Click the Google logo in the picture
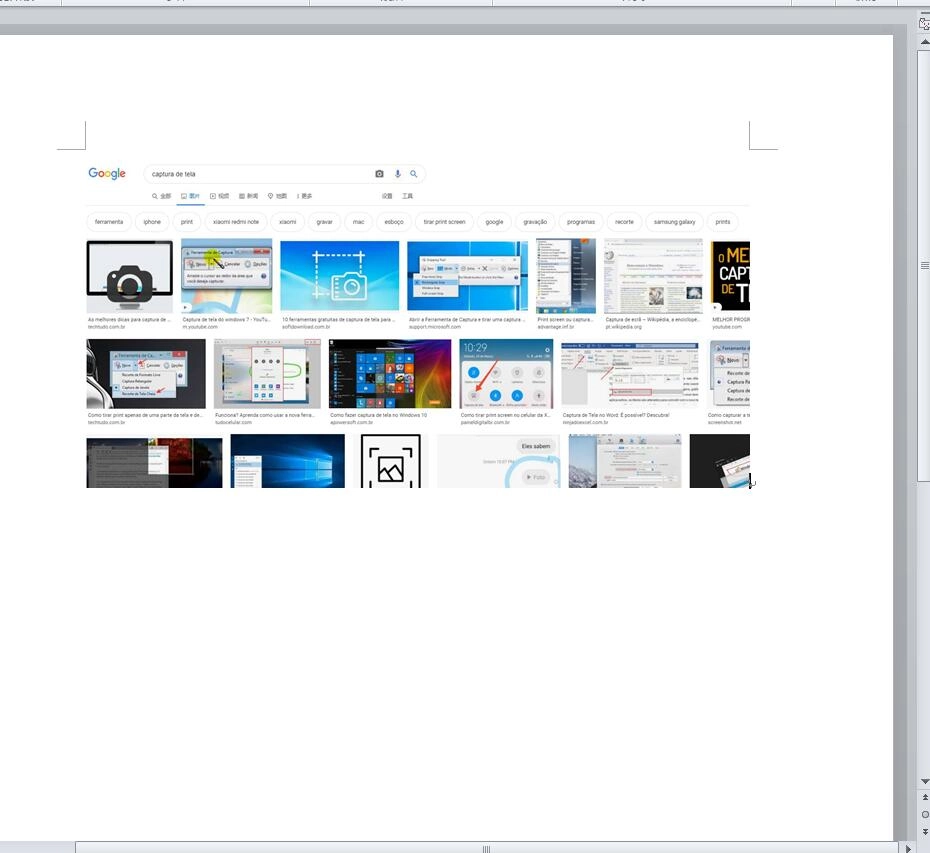Screen dimensions: 930x853 (107, 173)
